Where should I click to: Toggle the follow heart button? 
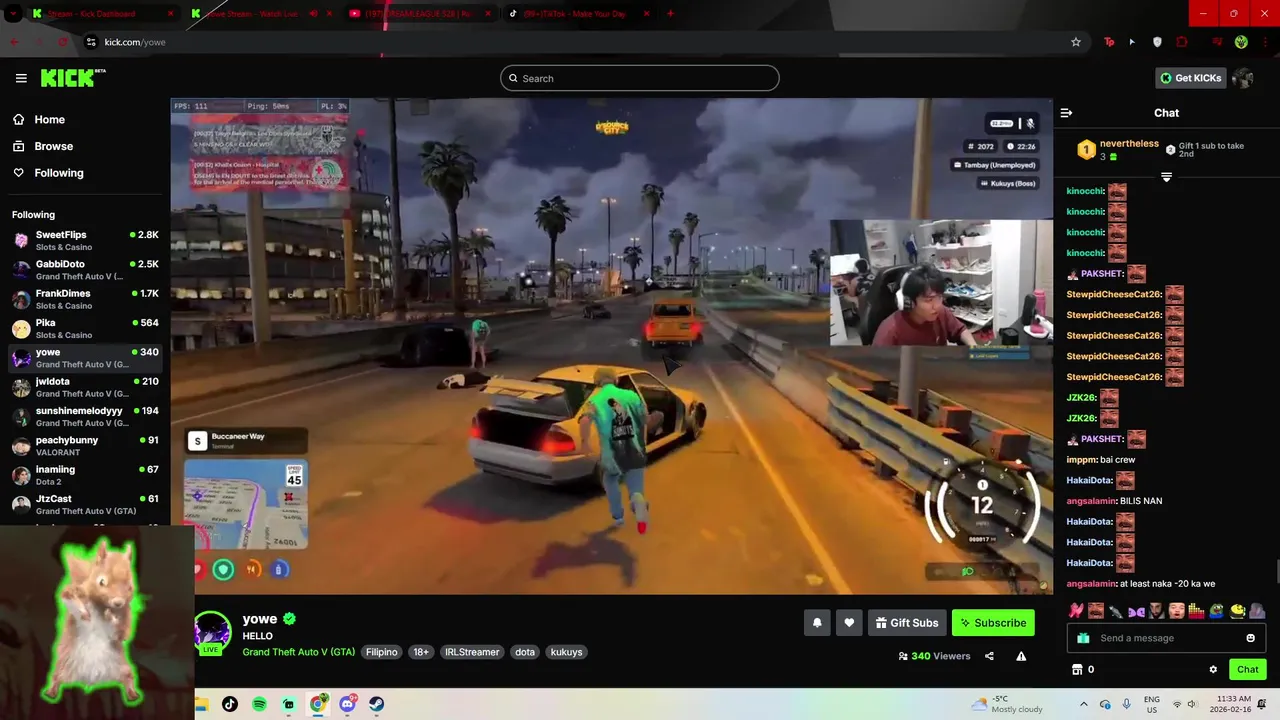tap(849, 623)
